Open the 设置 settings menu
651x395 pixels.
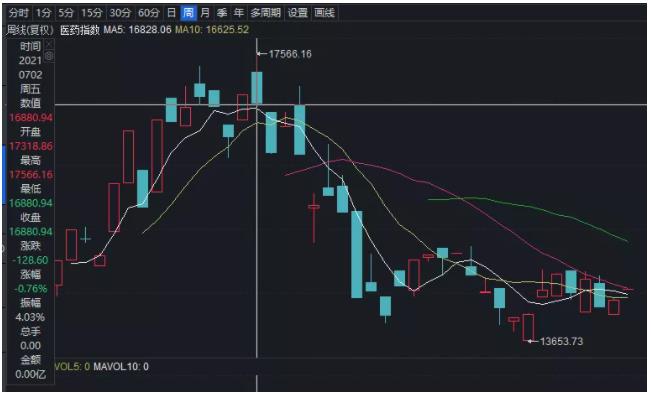pos(298,13)
